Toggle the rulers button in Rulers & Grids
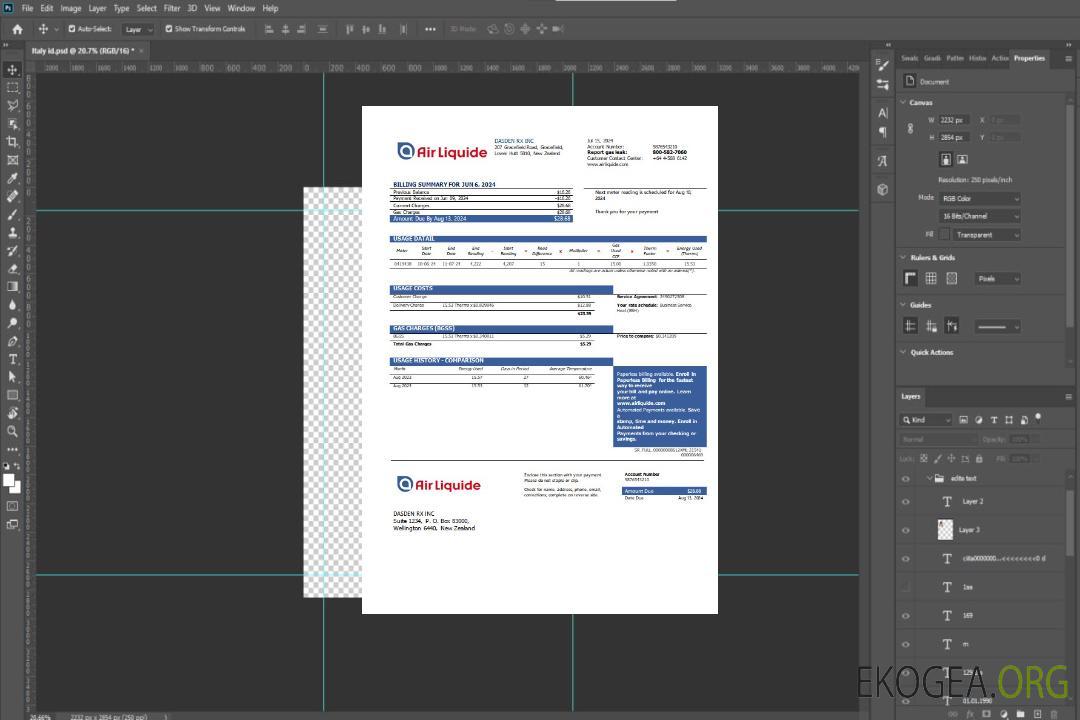1080x720 pixels. [911, 278]
